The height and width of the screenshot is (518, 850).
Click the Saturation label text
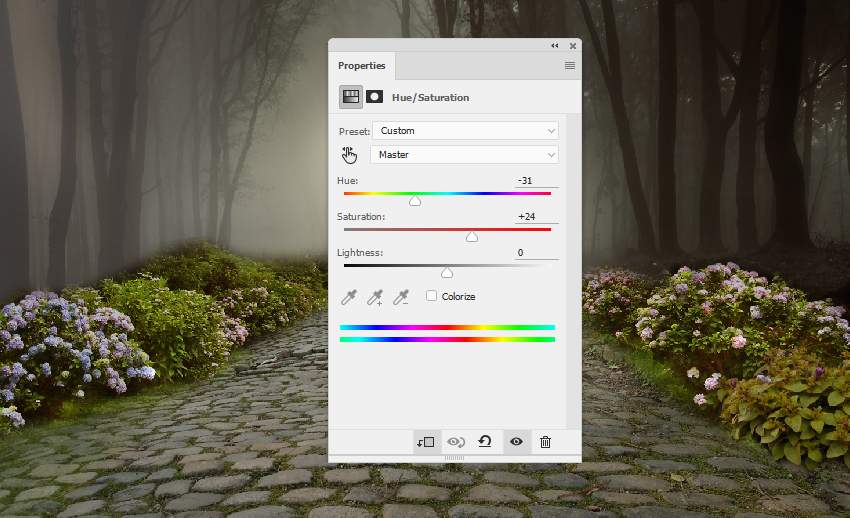click(x=361, y=217)
